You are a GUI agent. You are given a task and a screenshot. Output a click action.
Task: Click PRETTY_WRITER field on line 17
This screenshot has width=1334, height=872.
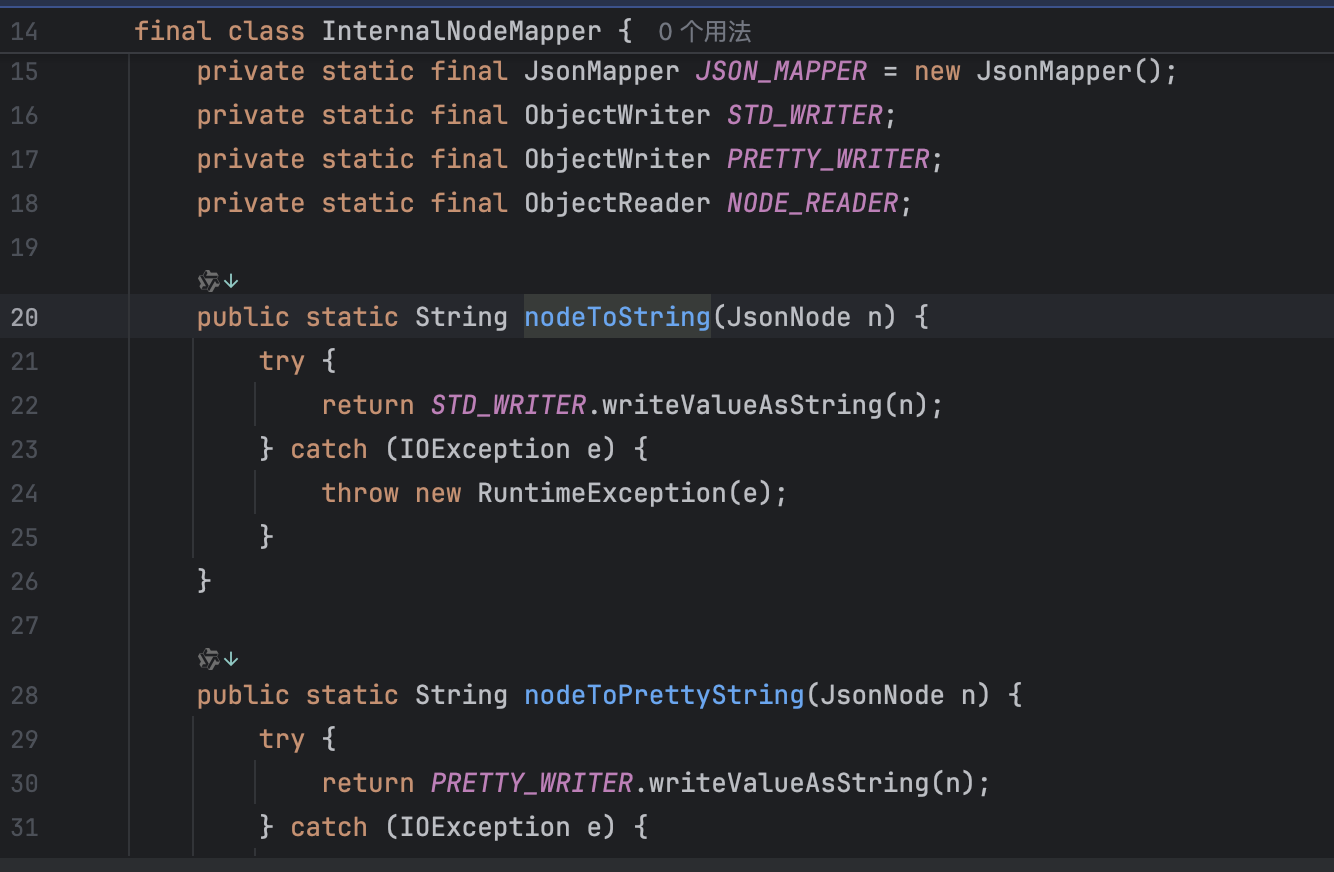pyautogui.click(x=828, y=160)
